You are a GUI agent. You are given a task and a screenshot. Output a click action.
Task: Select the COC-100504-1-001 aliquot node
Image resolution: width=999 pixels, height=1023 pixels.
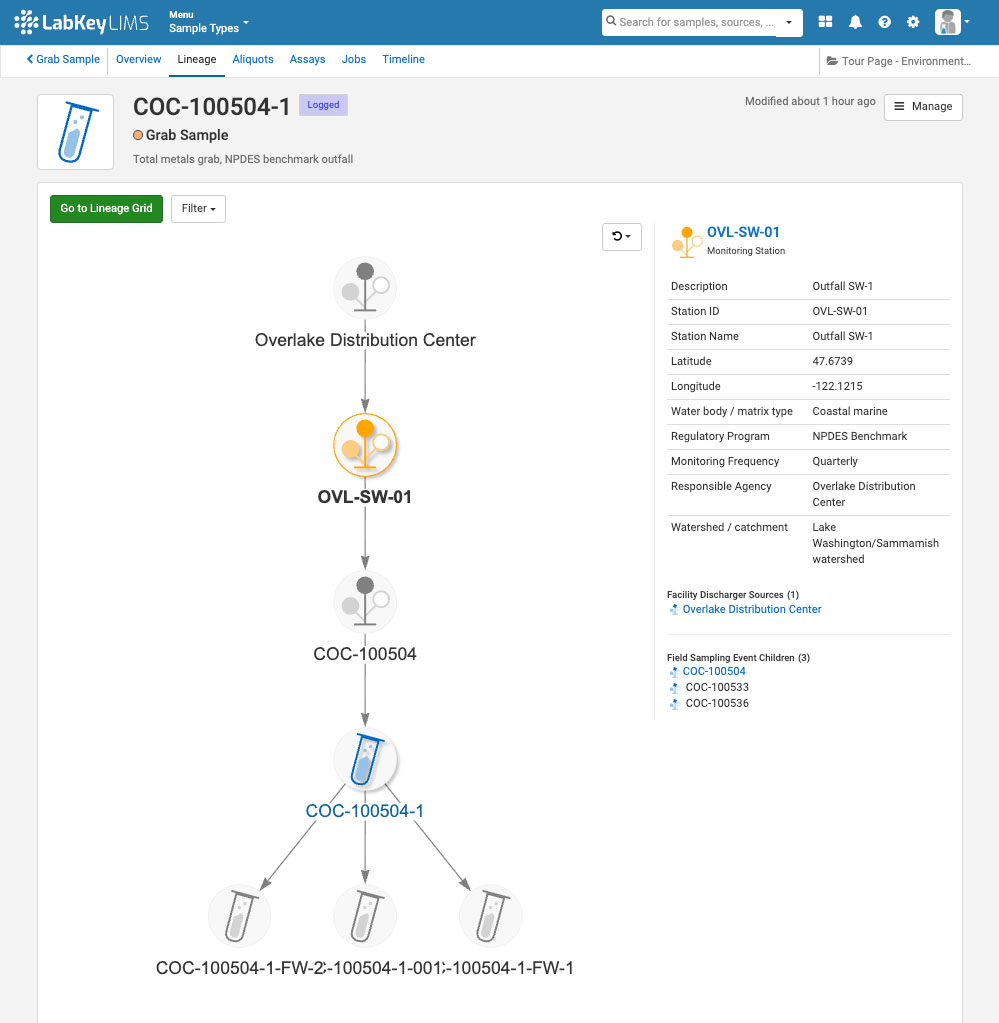coord(365,916)
